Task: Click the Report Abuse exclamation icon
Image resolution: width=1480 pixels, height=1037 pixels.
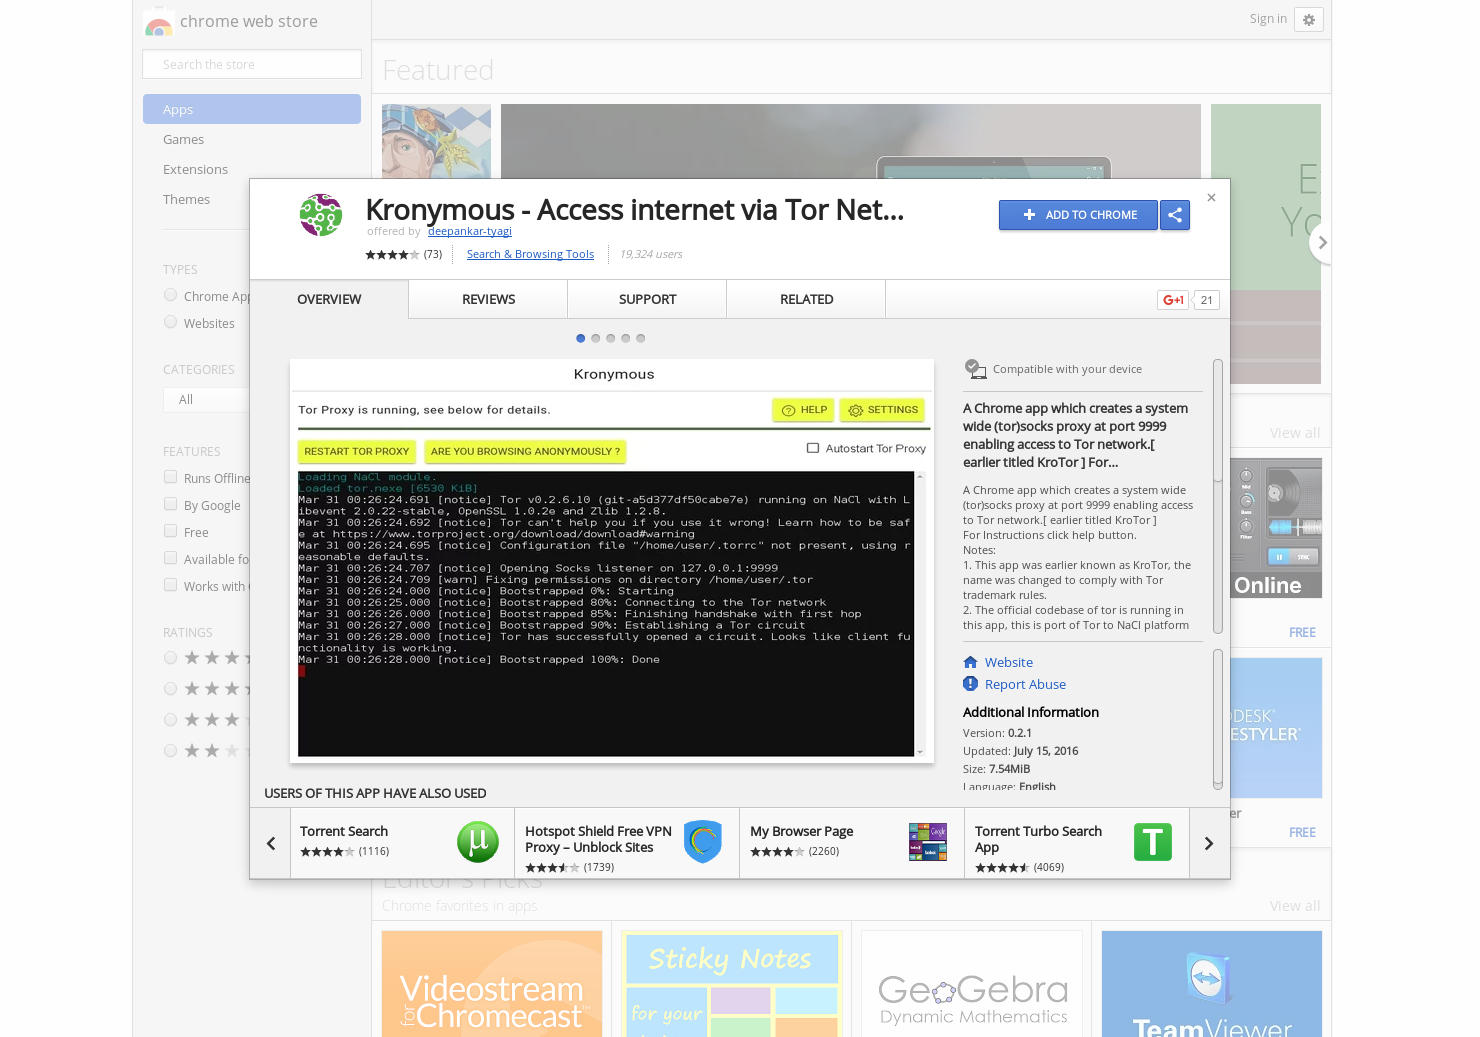Action: 970,684
